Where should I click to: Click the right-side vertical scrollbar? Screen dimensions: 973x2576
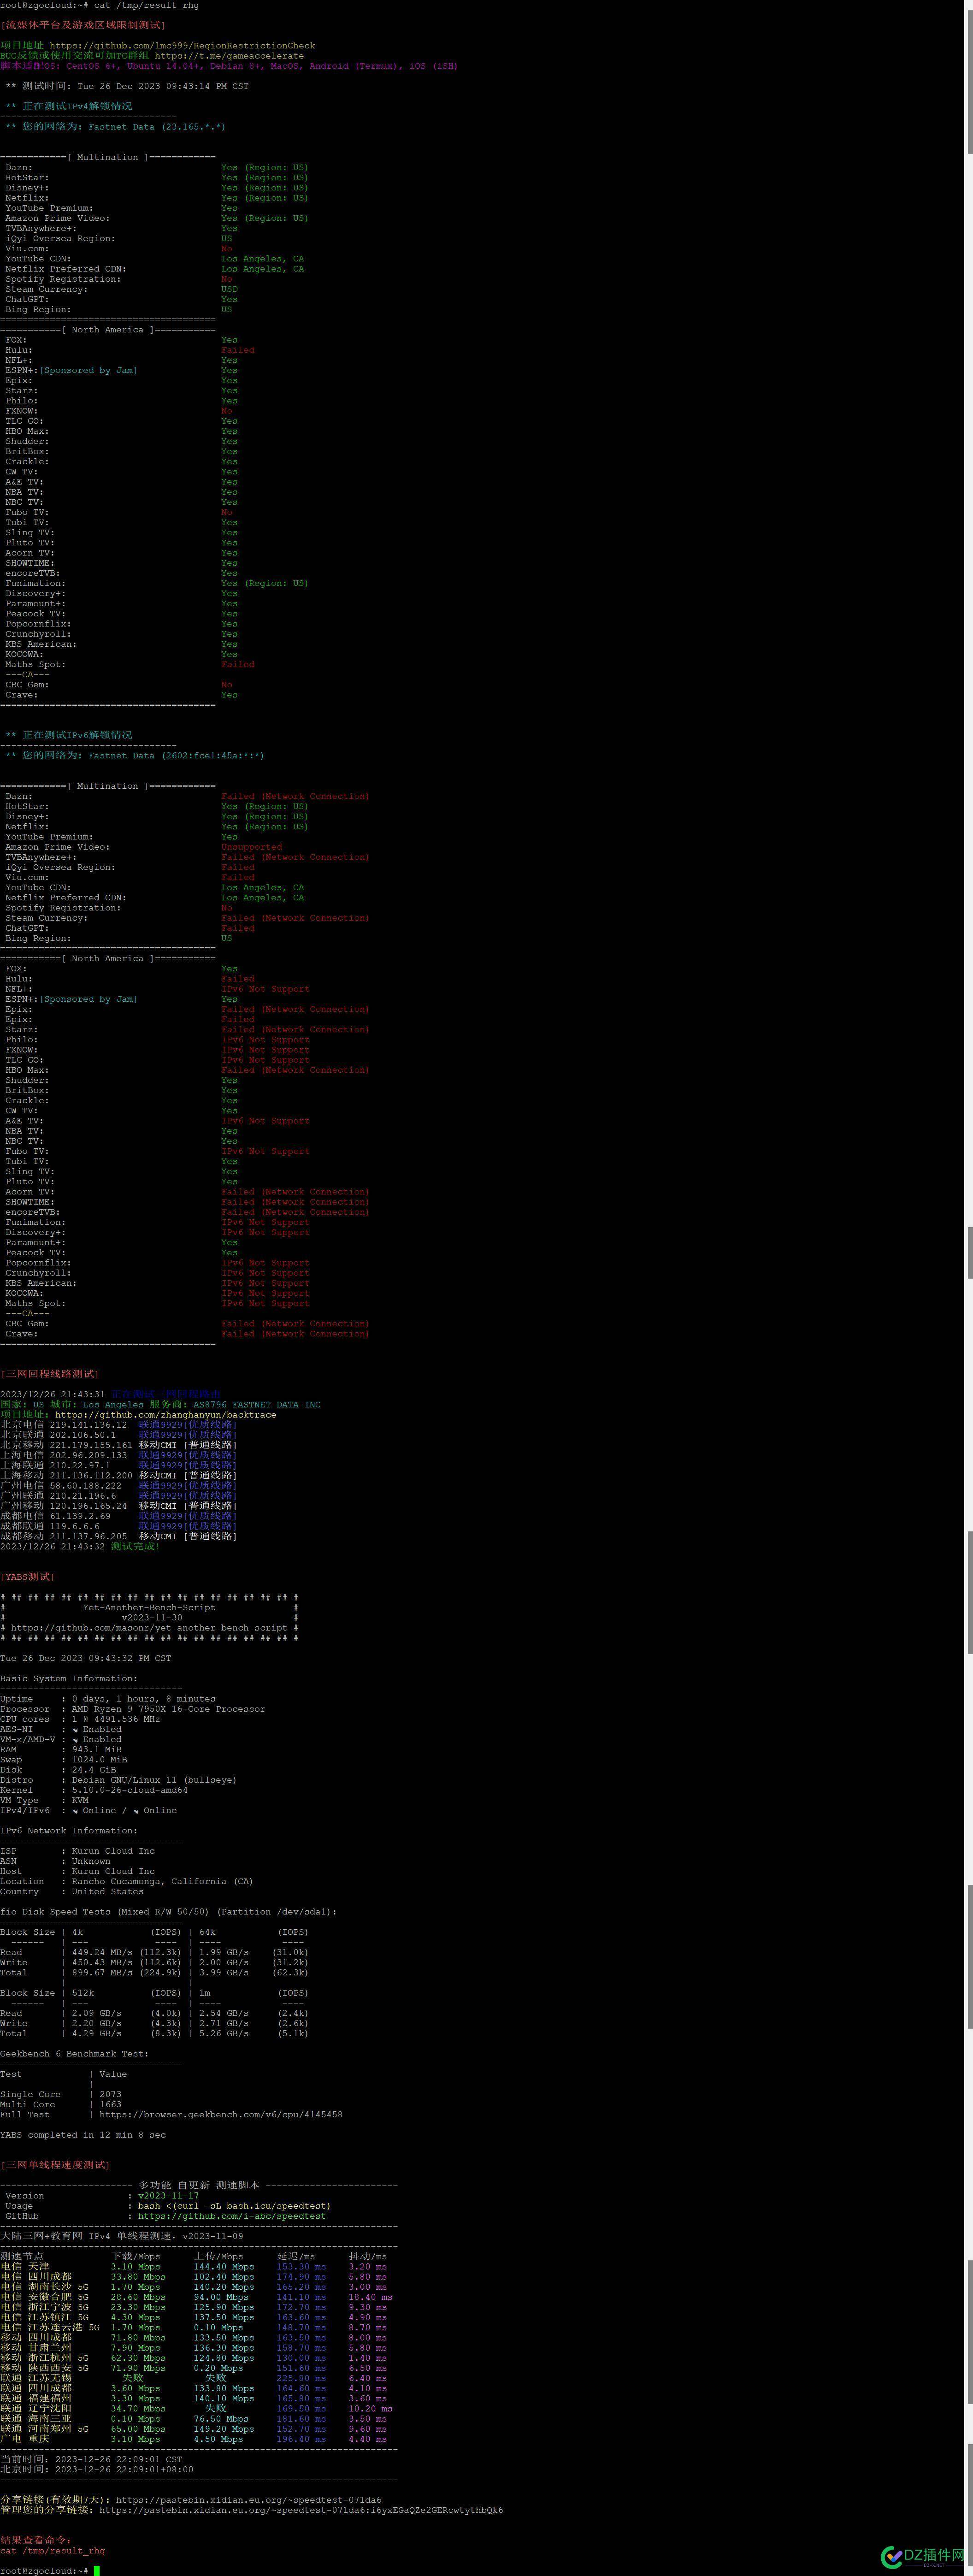969,1288
